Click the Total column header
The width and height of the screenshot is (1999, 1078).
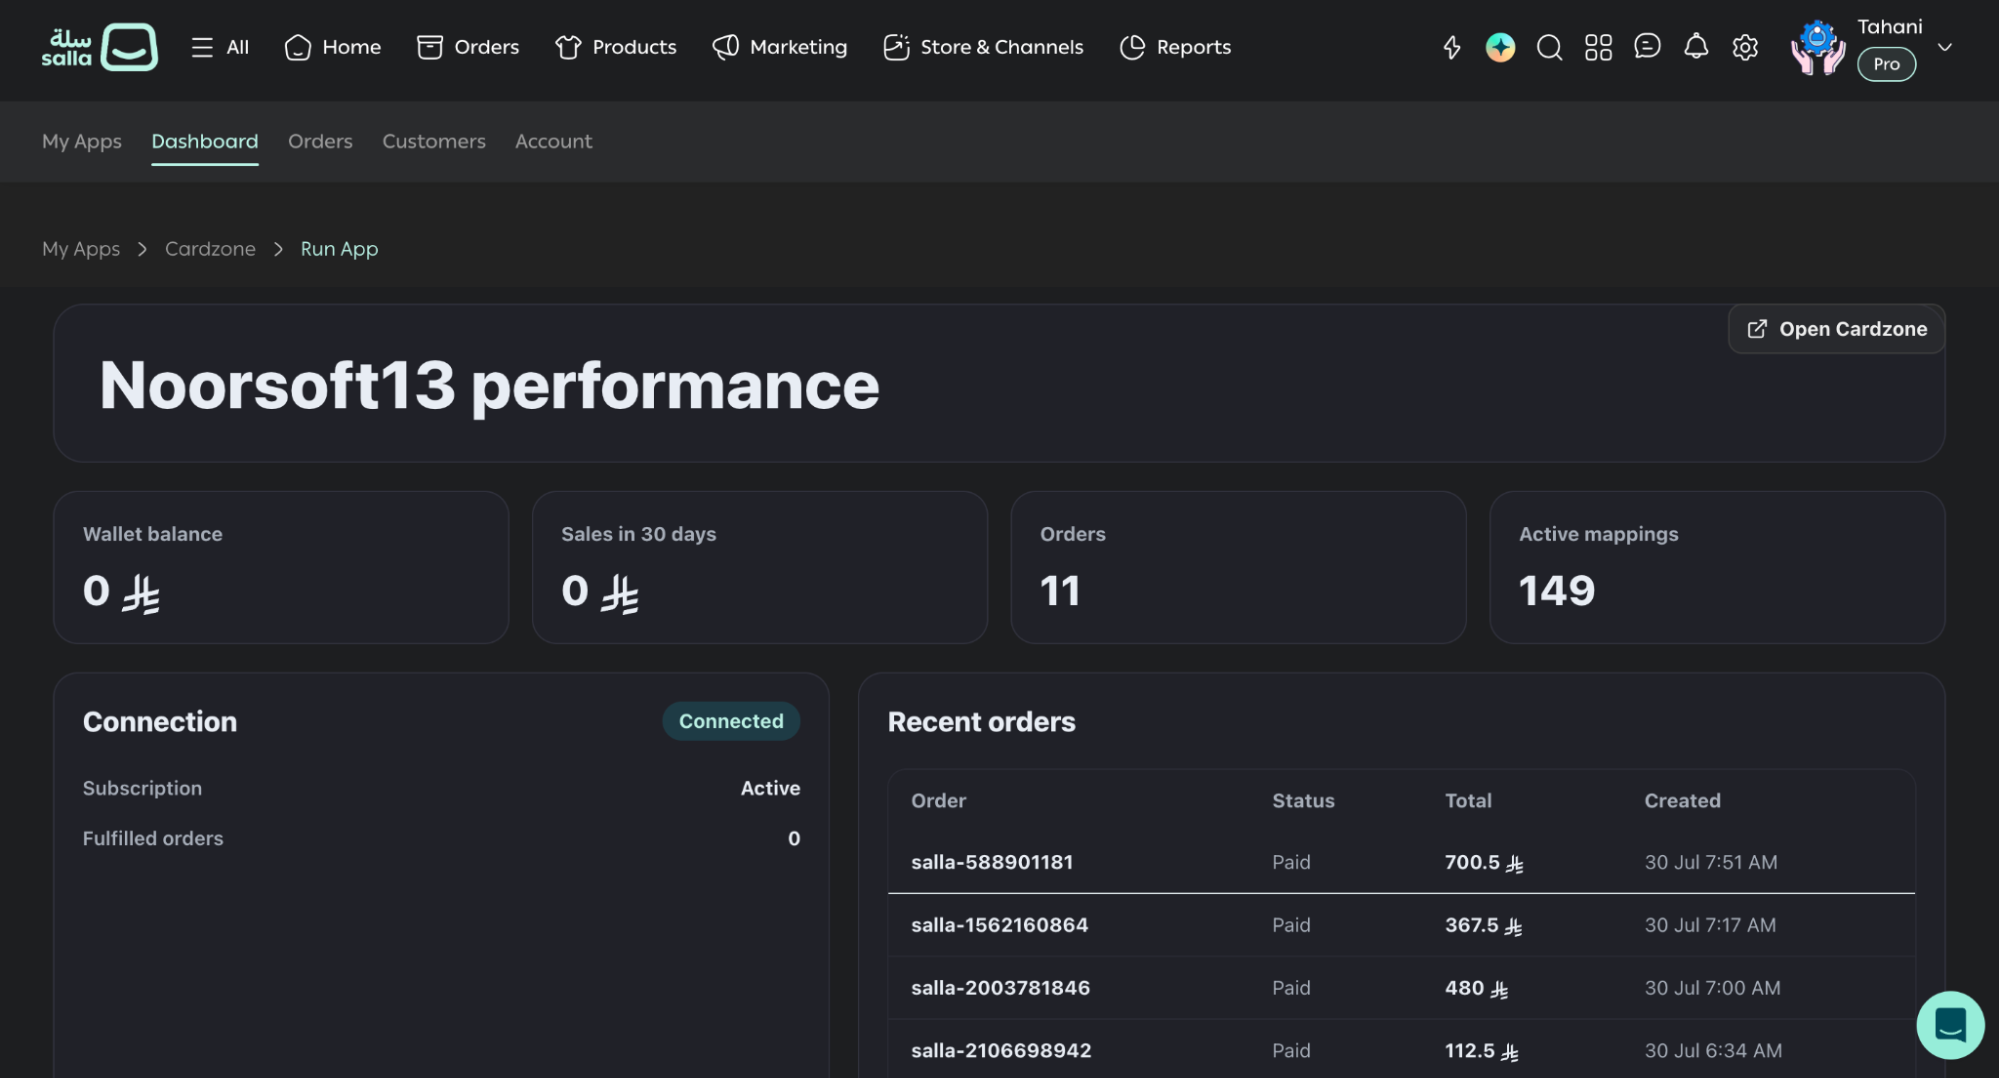1468,801
